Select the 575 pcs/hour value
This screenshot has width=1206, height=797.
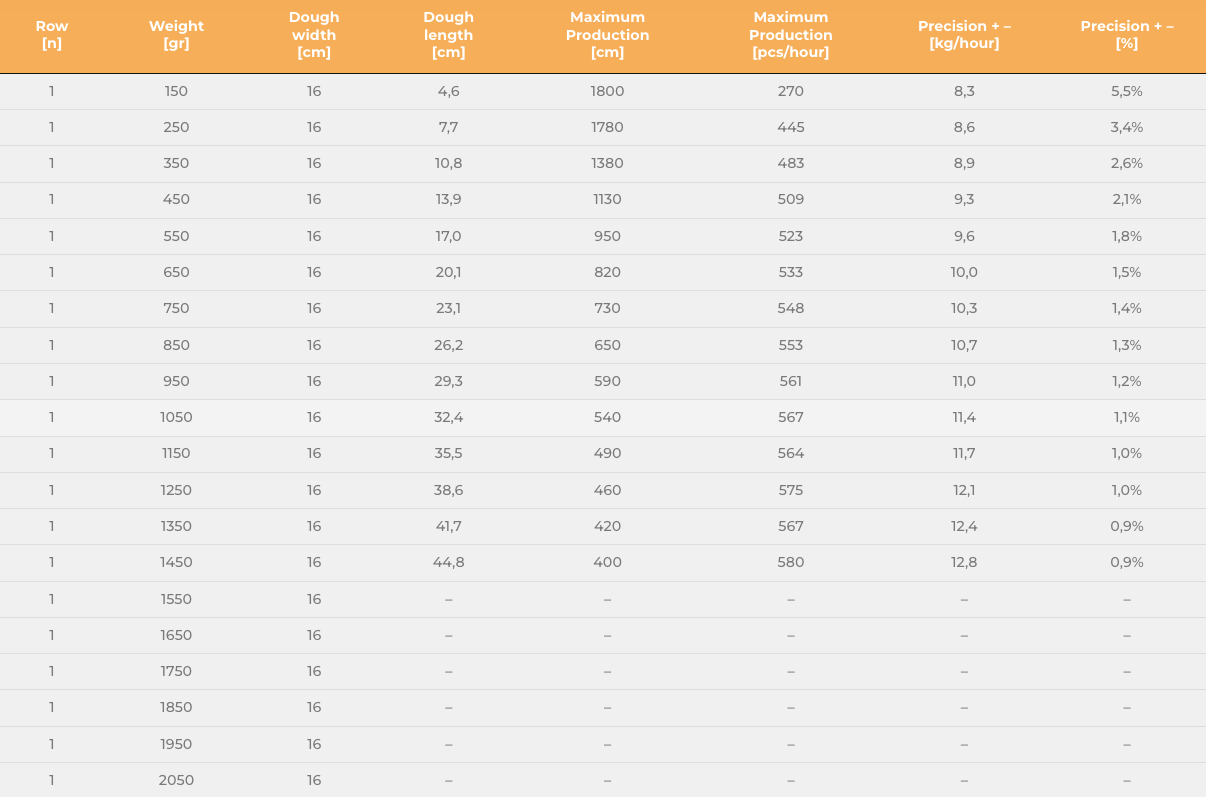(x=791, y=490)
